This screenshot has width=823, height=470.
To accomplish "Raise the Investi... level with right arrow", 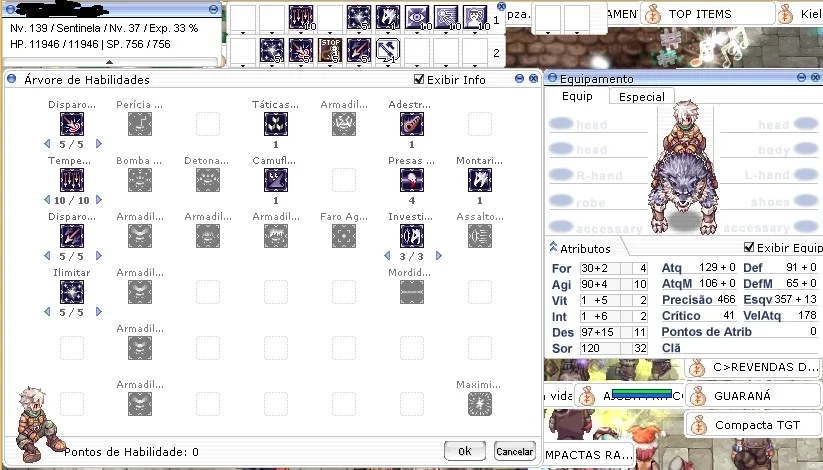I will pyautogui.click(x=439, y=256).
